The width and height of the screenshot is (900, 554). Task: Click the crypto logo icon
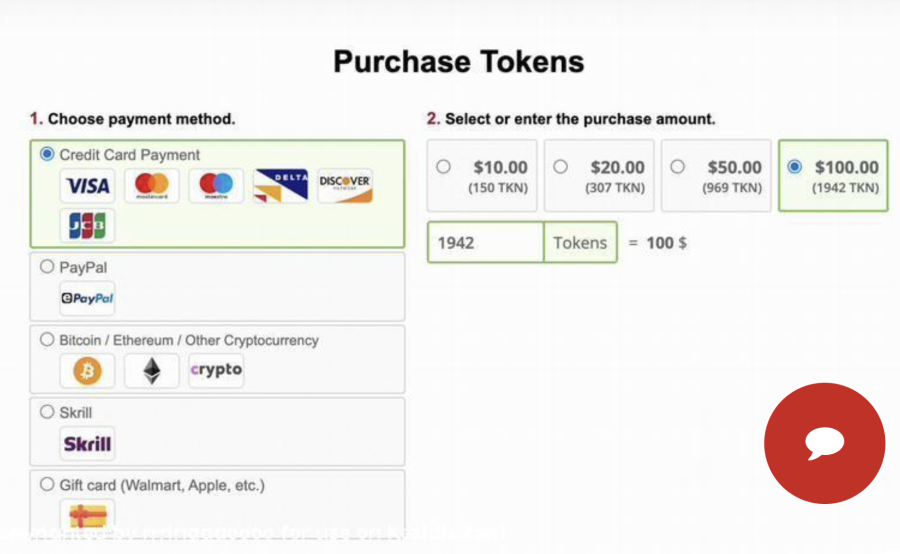pos(216,371)
